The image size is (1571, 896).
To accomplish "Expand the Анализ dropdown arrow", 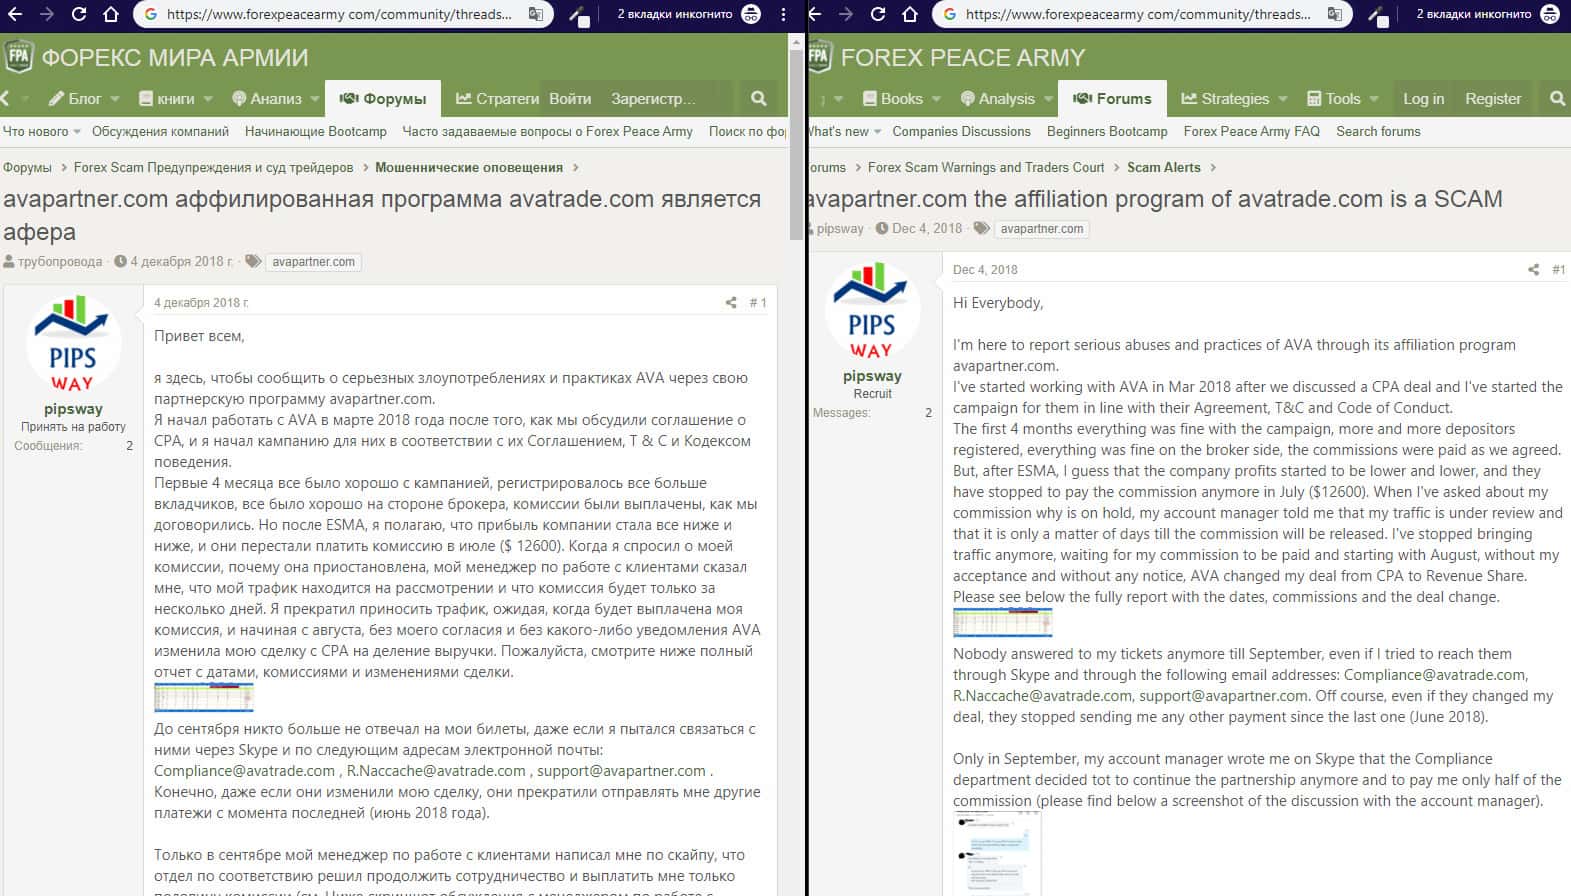I will tap(315, 99).
